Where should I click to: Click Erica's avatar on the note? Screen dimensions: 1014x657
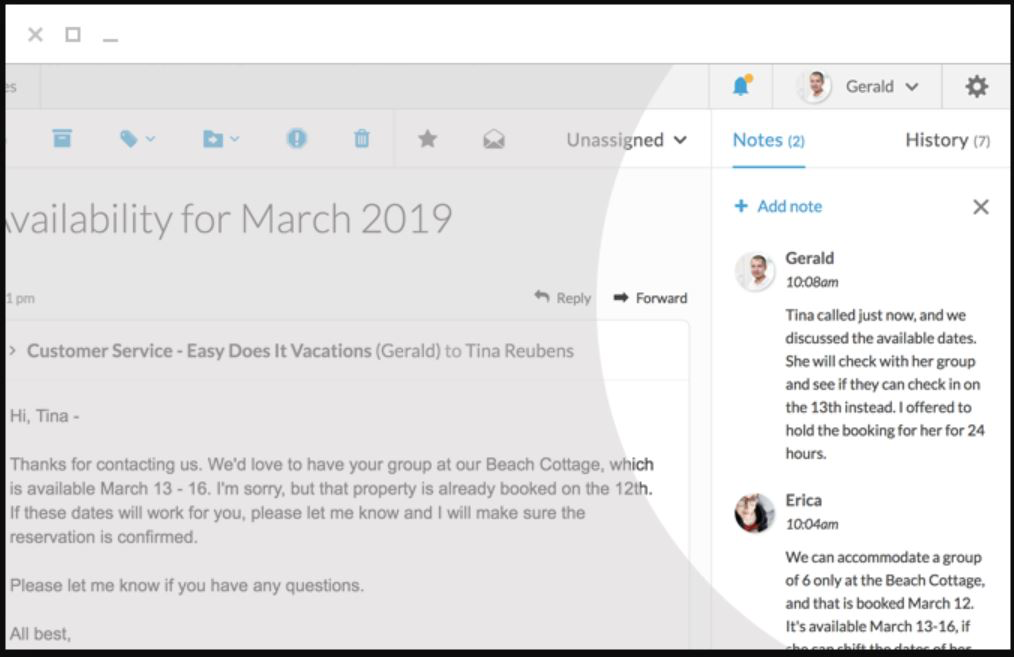(755, 513)
